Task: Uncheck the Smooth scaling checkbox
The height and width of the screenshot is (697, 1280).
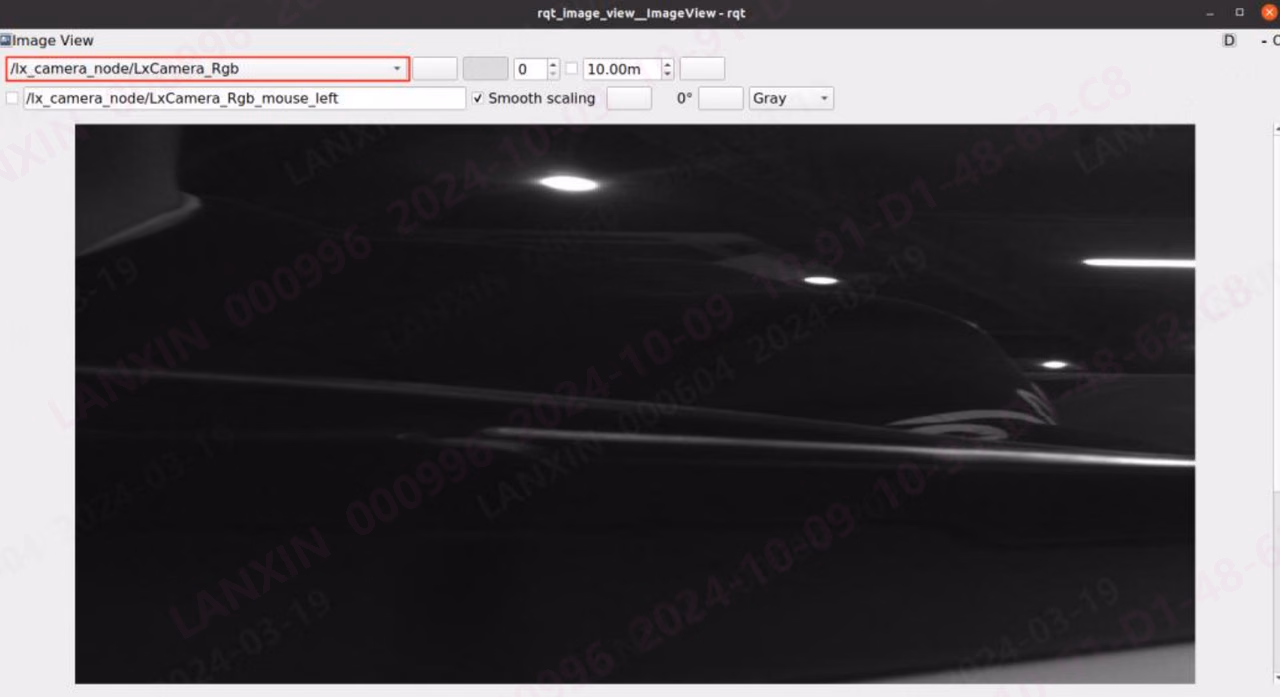Action: (478, 98)
